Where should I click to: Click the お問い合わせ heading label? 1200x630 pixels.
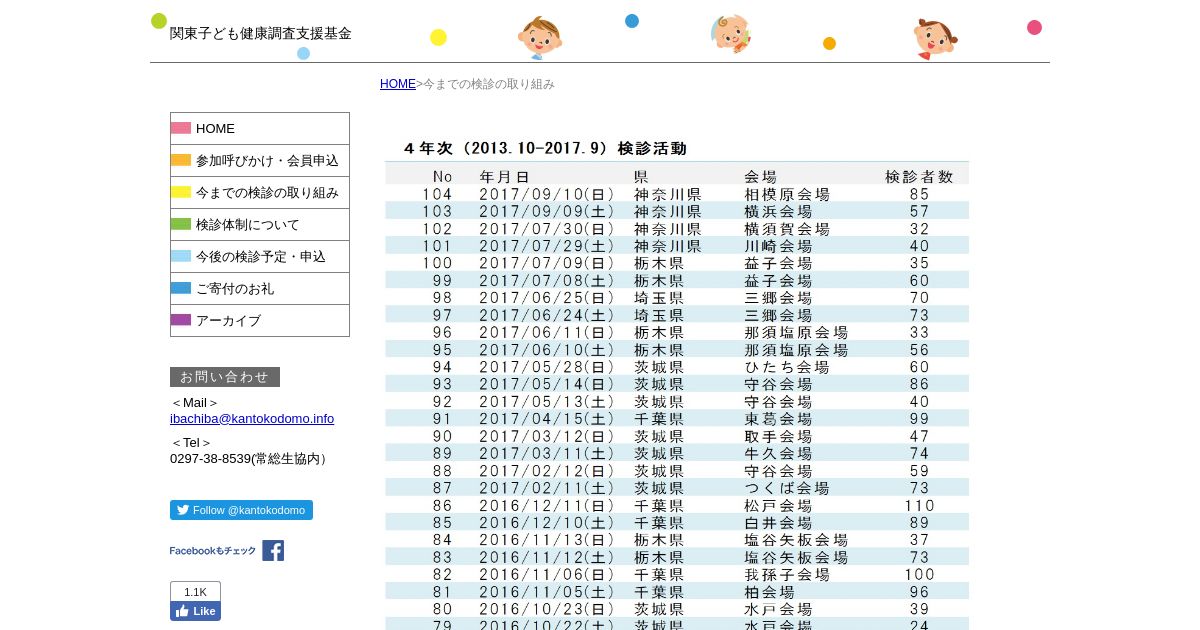pyautogui.click(x=225, y=377)
